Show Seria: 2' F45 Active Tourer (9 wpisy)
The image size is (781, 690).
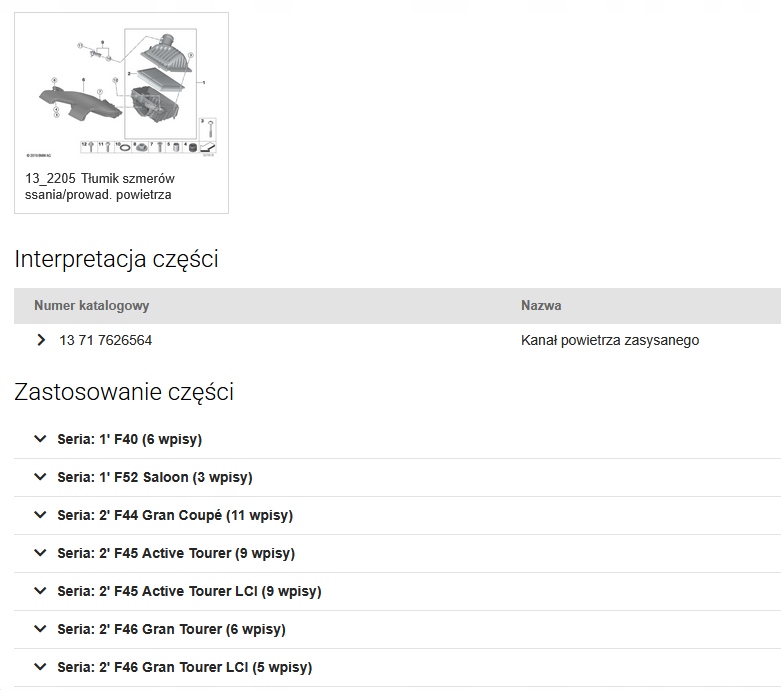(x=176, y=553)
